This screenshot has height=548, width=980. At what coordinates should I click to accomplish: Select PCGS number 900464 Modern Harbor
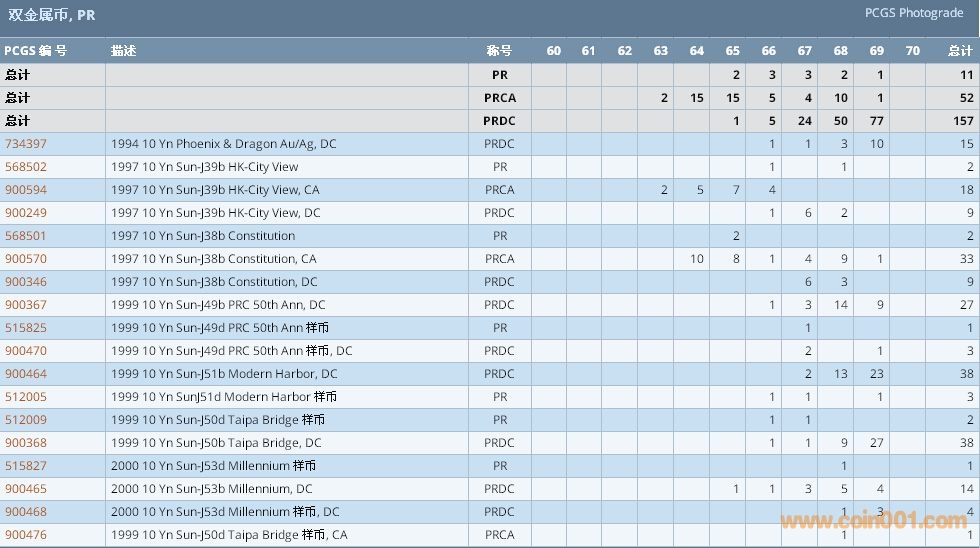[x=26, y=374]
